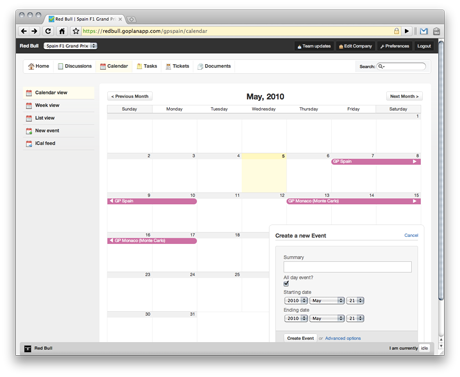Go back with the browser back arrow
460x377 pixels.
coord(24,31)
